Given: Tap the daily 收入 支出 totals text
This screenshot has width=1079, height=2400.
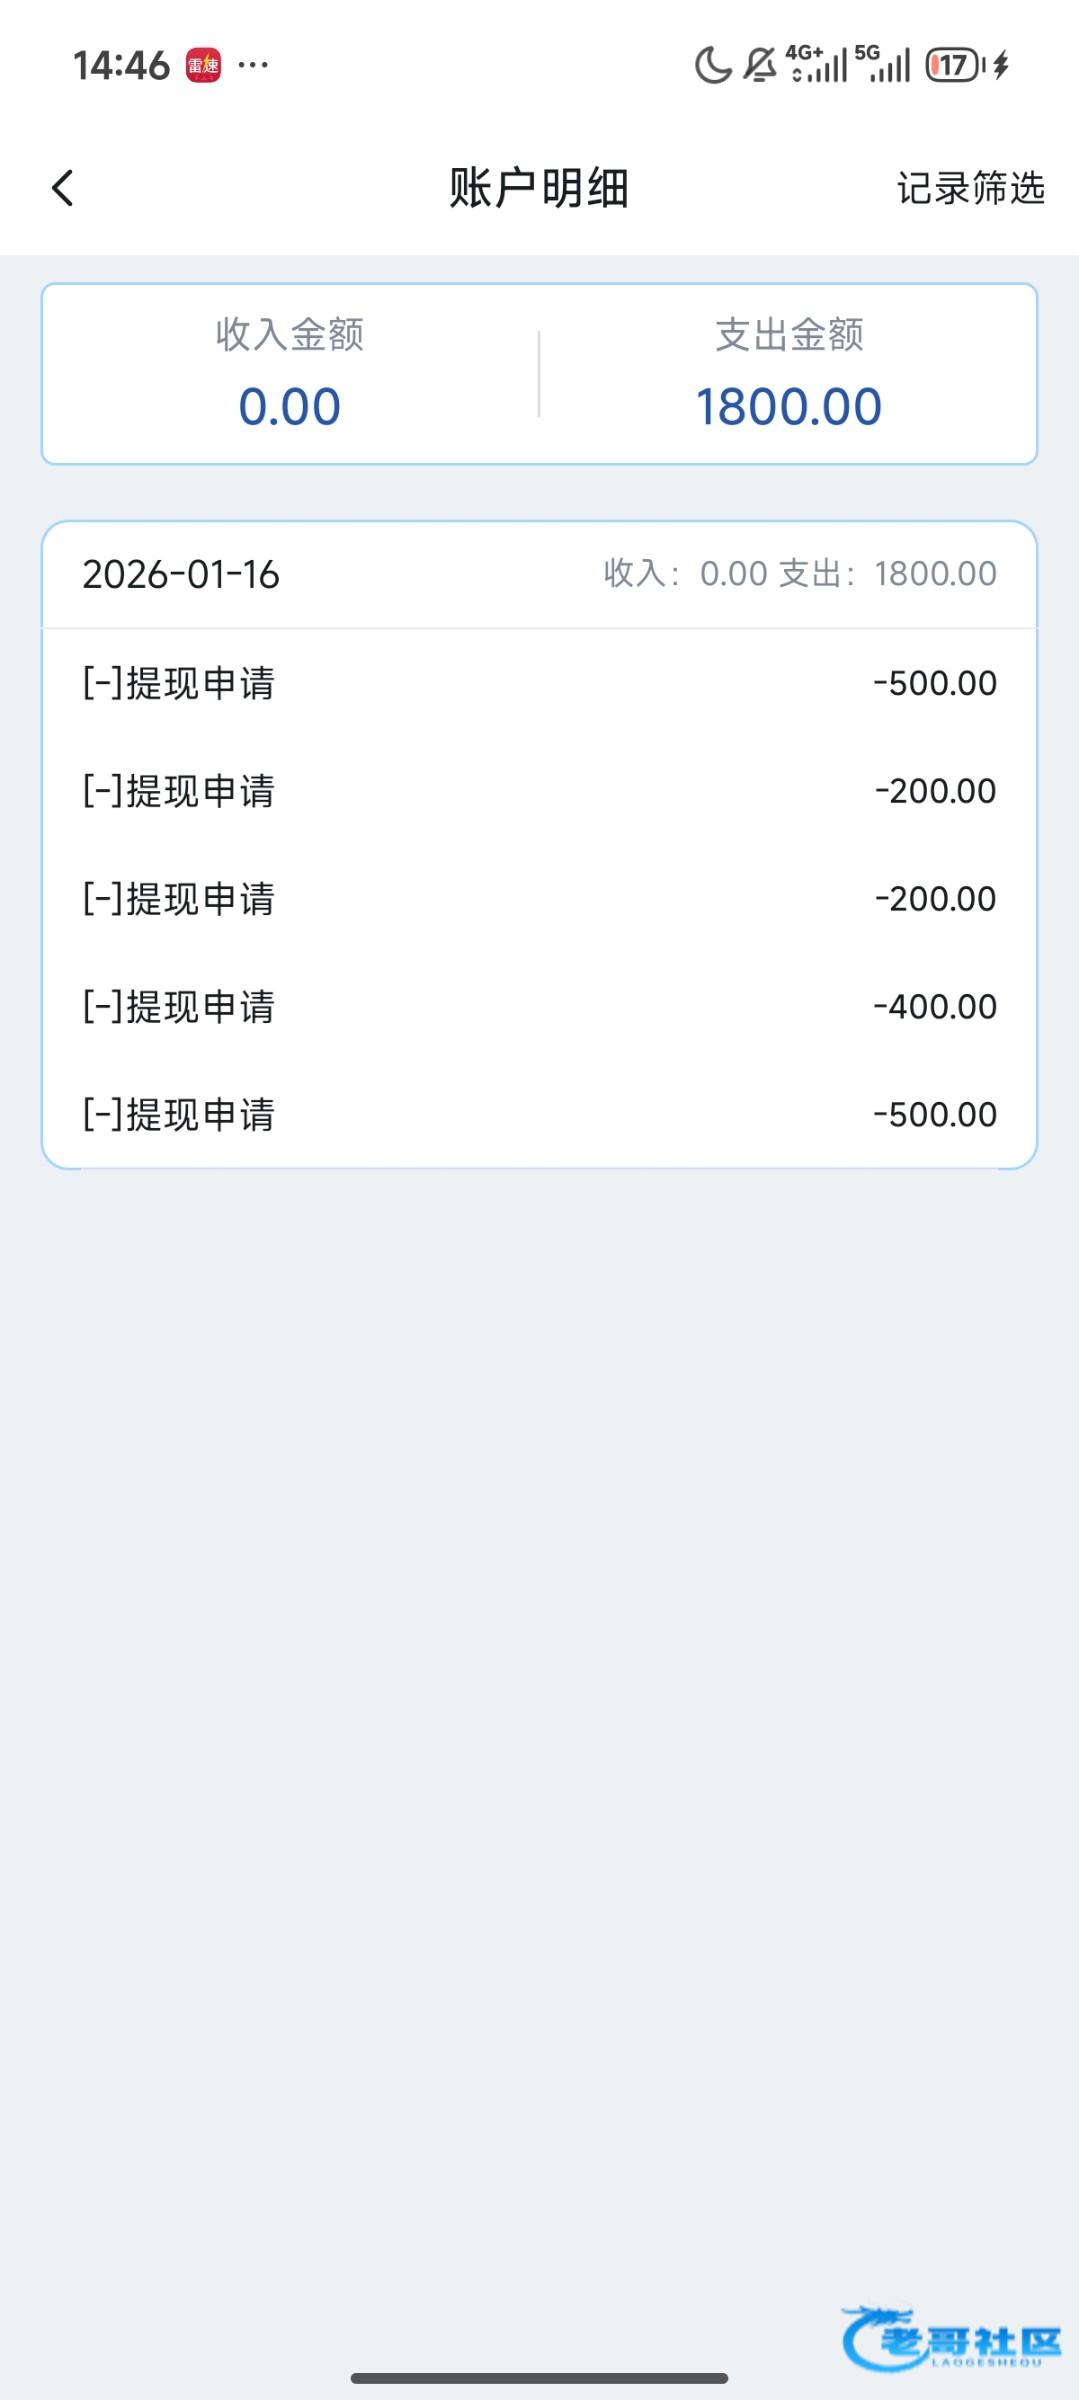Looking at the screenshot, I should pyautogui.click(x=800, y=574).
